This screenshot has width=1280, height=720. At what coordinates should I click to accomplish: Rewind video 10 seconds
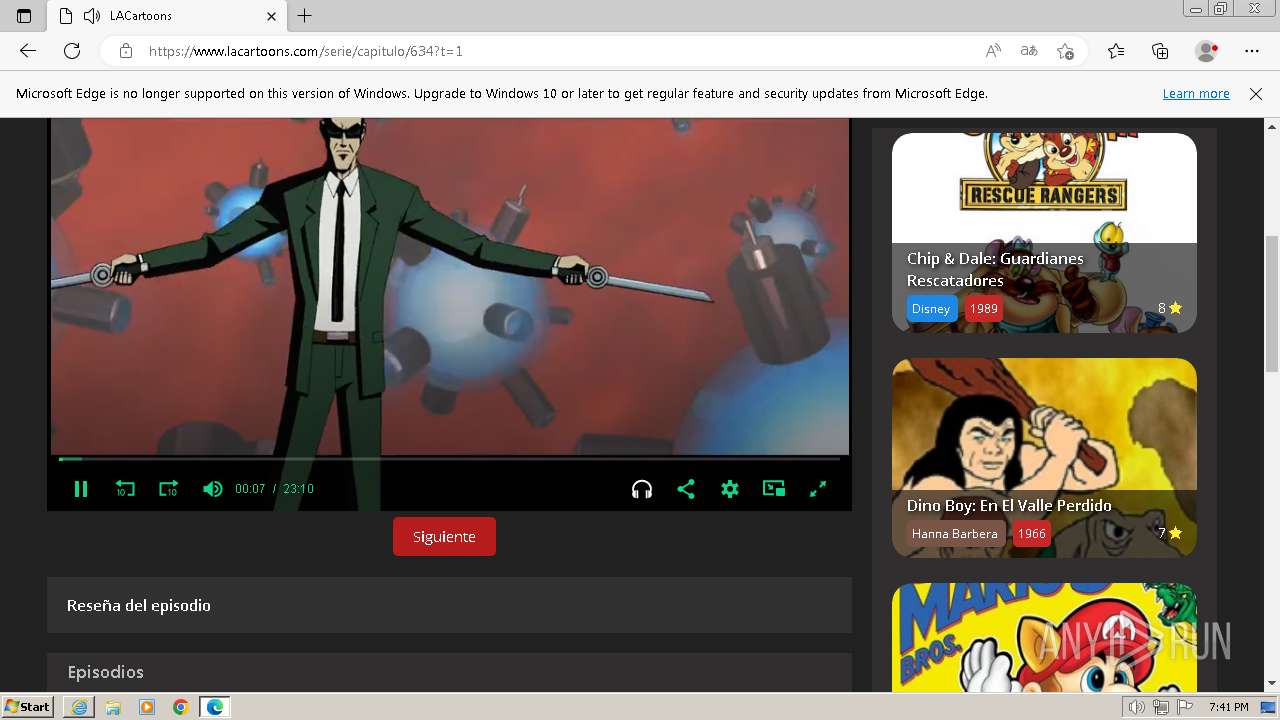(125, 489)
